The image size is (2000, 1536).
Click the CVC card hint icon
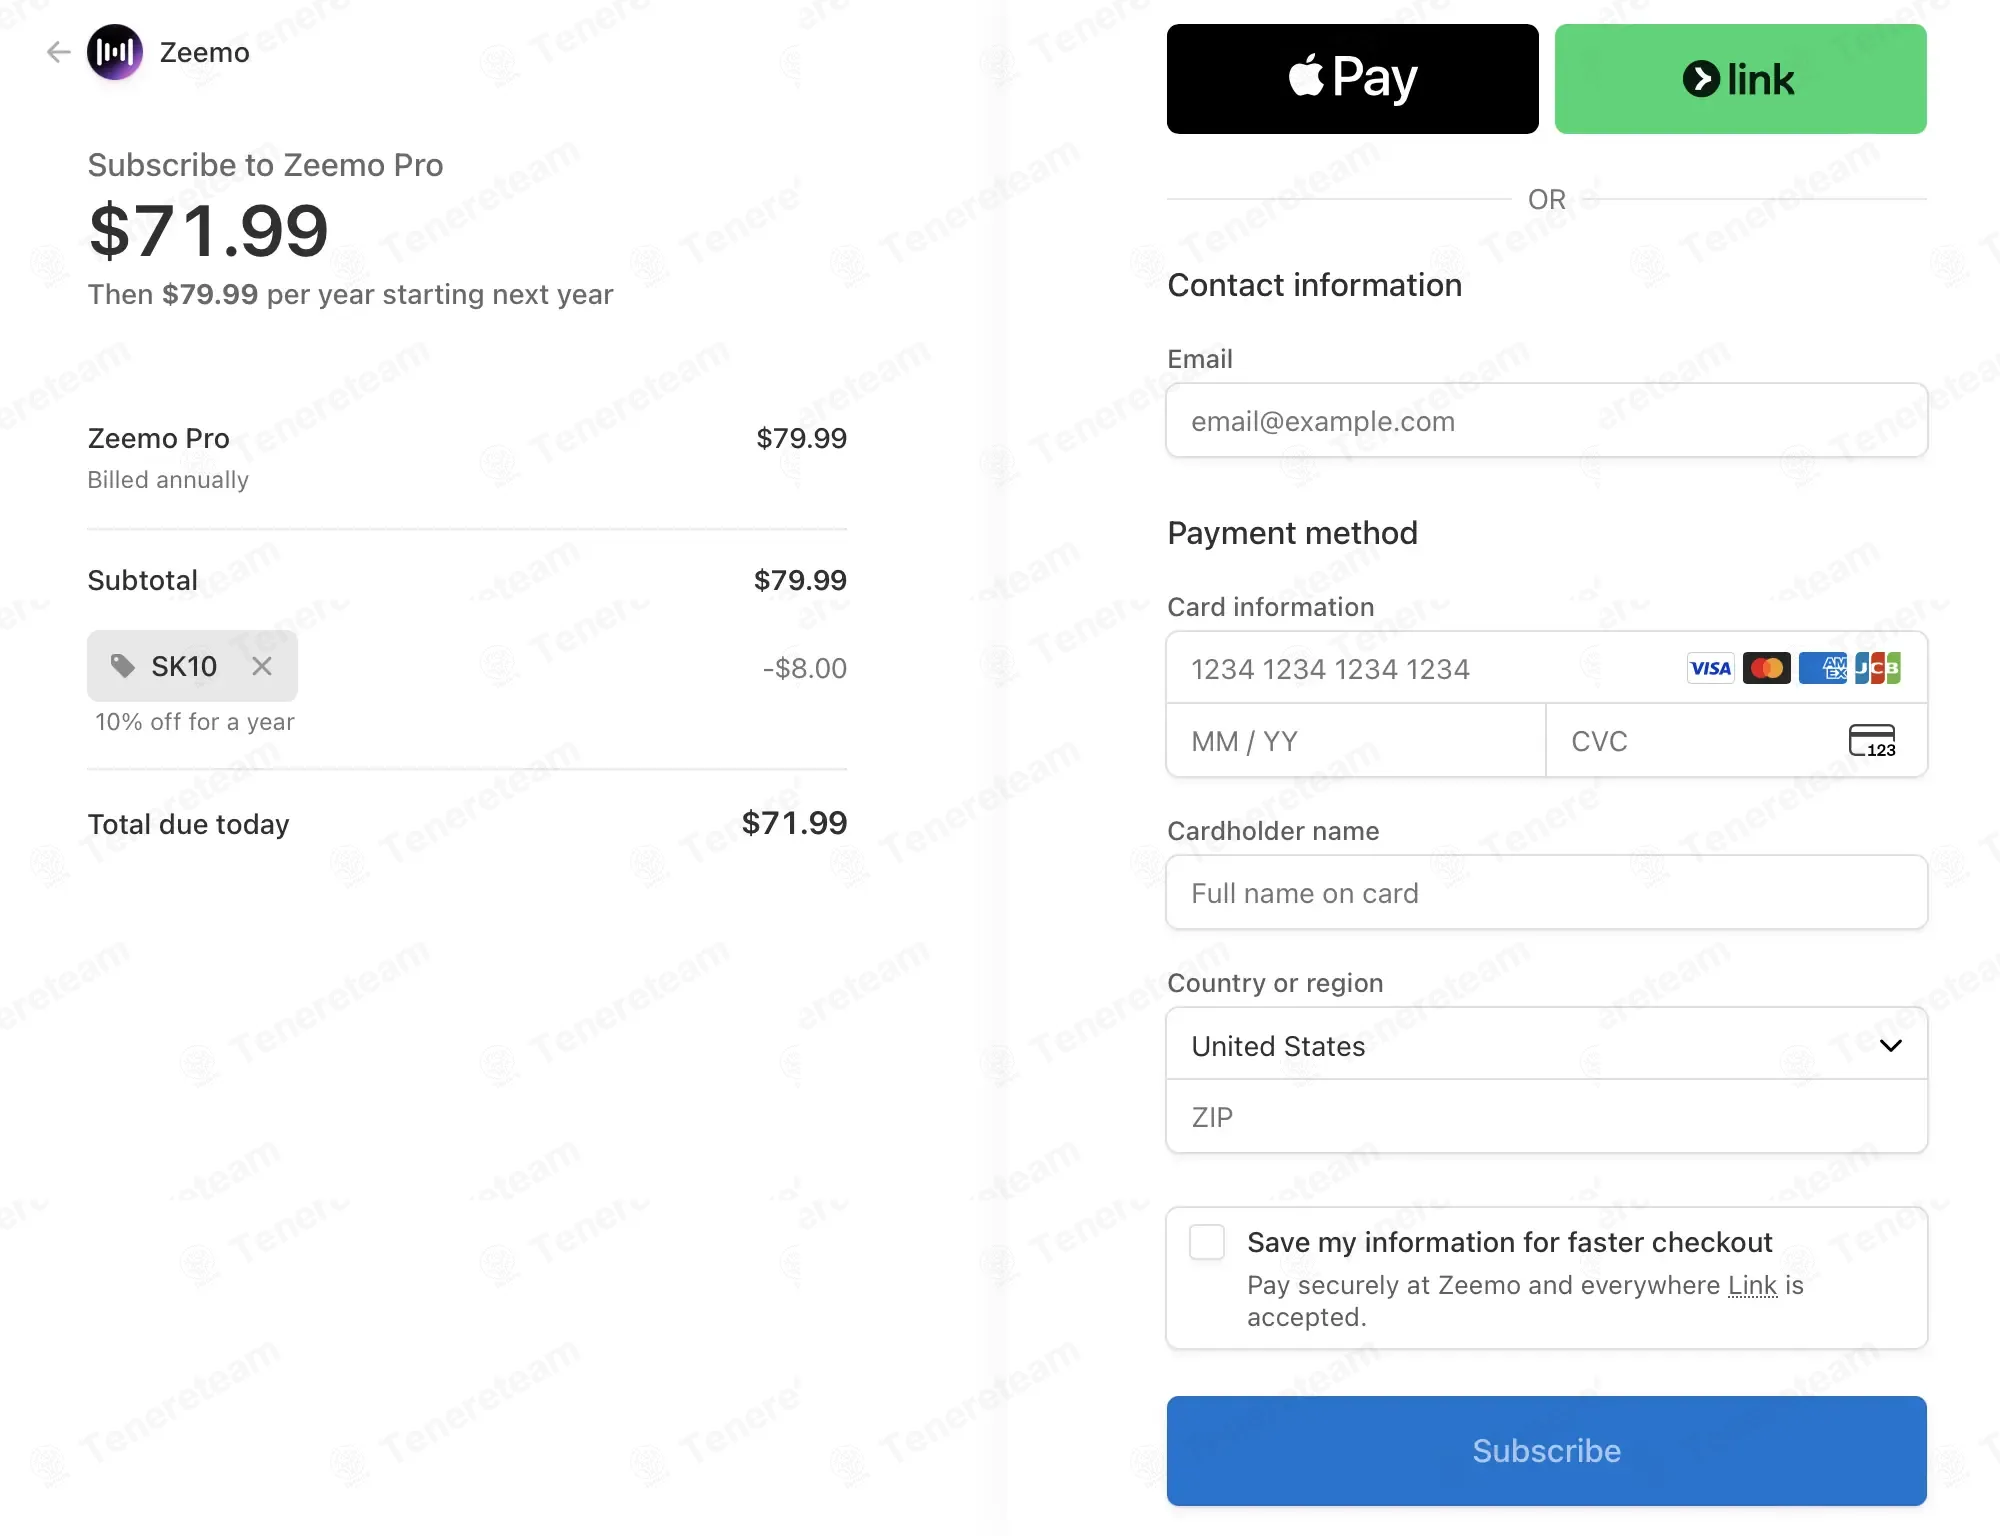(x=1872, y=741)
